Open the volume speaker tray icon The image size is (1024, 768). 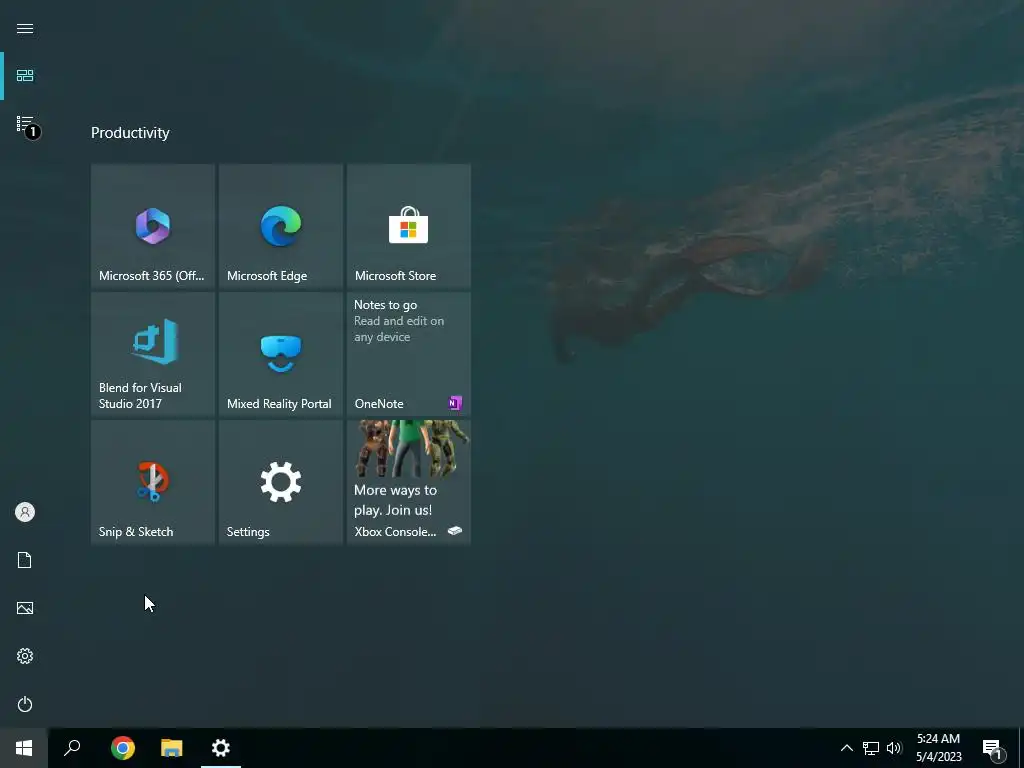[894, 748]
